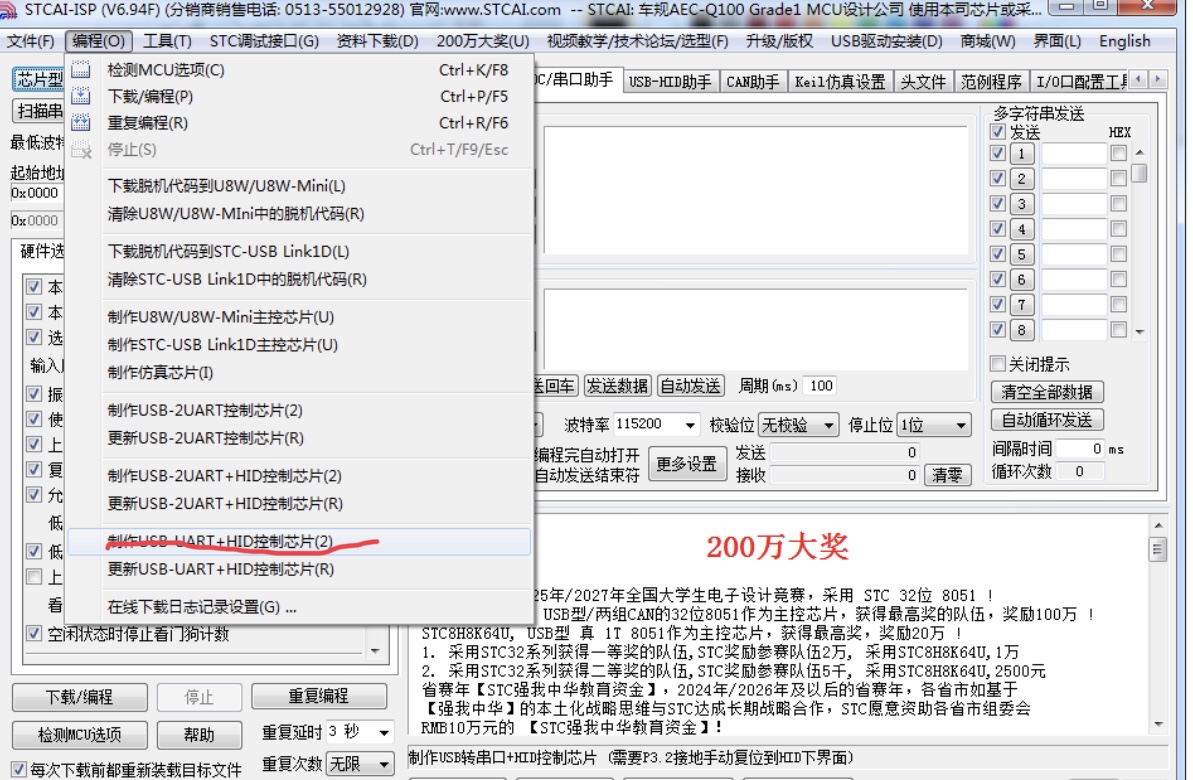Enable HEX for string row 1
The width and height of the screenshot is (1193, 780).
click(1118, 154)
